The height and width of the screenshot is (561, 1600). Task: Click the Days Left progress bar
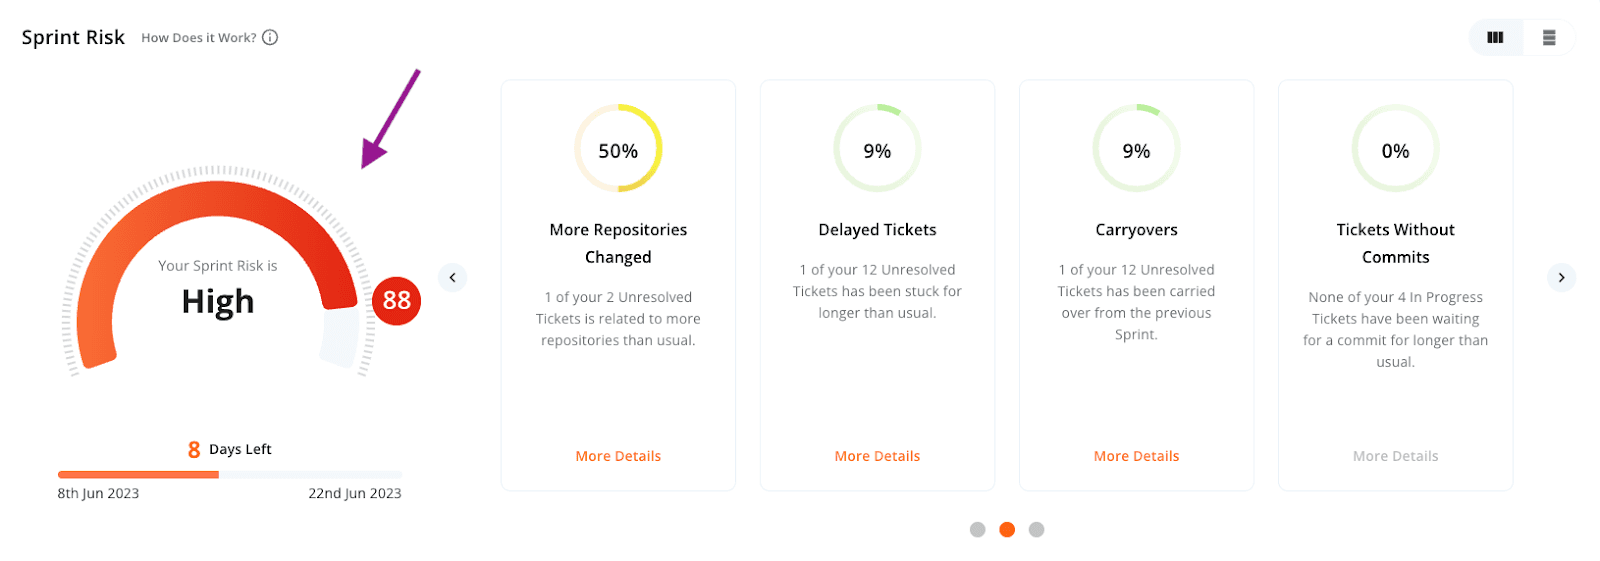tap(229, 474)
